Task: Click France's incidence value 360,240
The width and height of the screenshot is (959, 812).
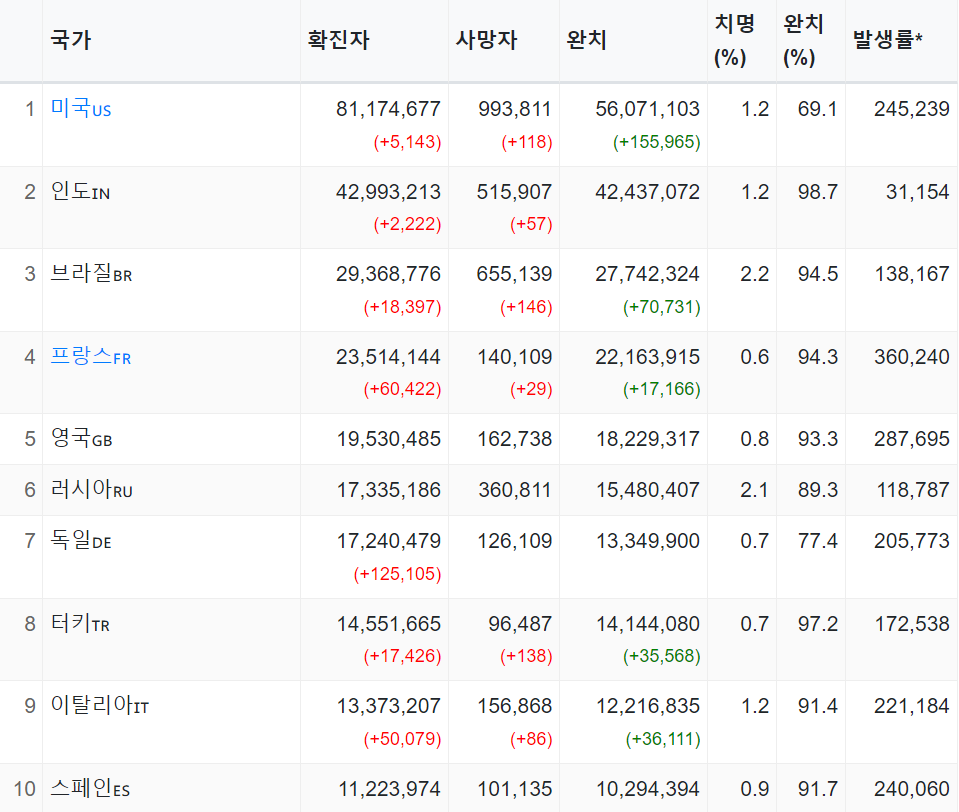Action: [912, 356]
